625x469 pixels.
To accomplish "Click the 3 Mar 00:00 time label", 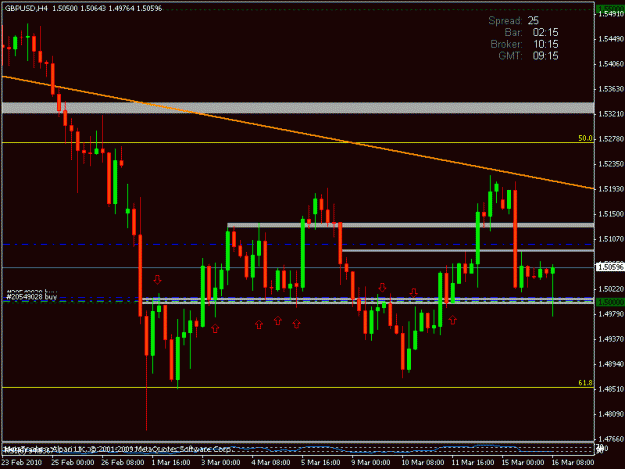I will click(x=220, y=462).
